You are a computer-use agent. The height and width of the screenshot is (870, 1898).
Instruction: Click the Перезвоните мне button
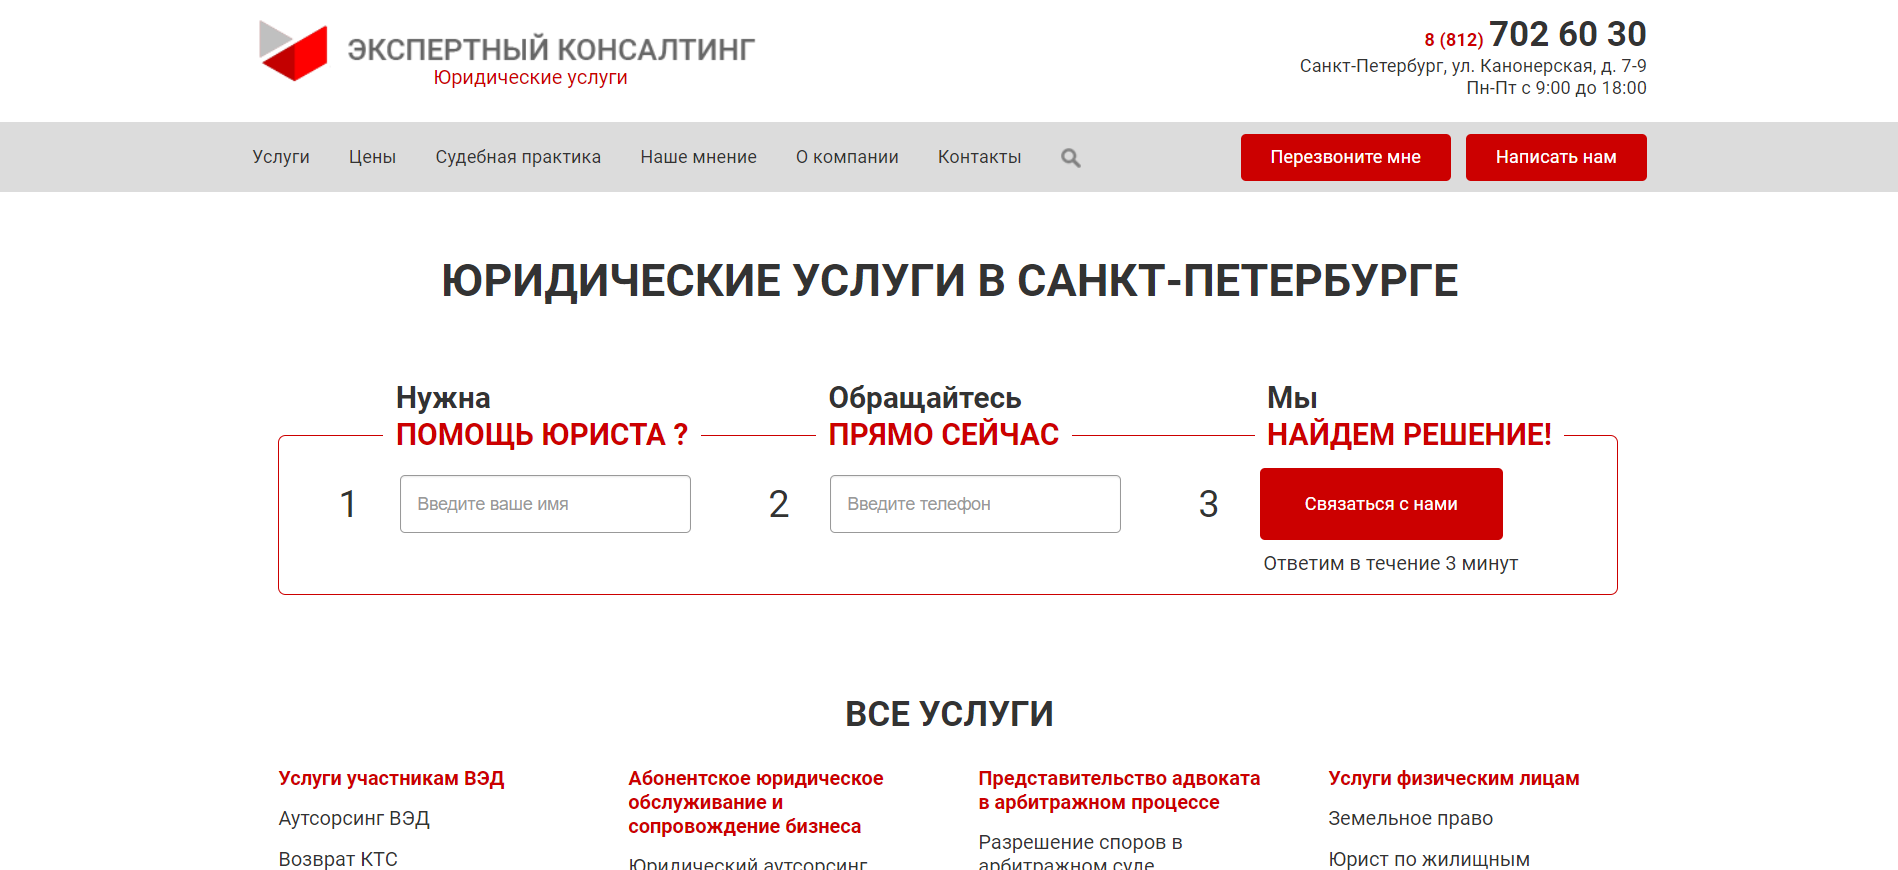(x=1345, y=157)
